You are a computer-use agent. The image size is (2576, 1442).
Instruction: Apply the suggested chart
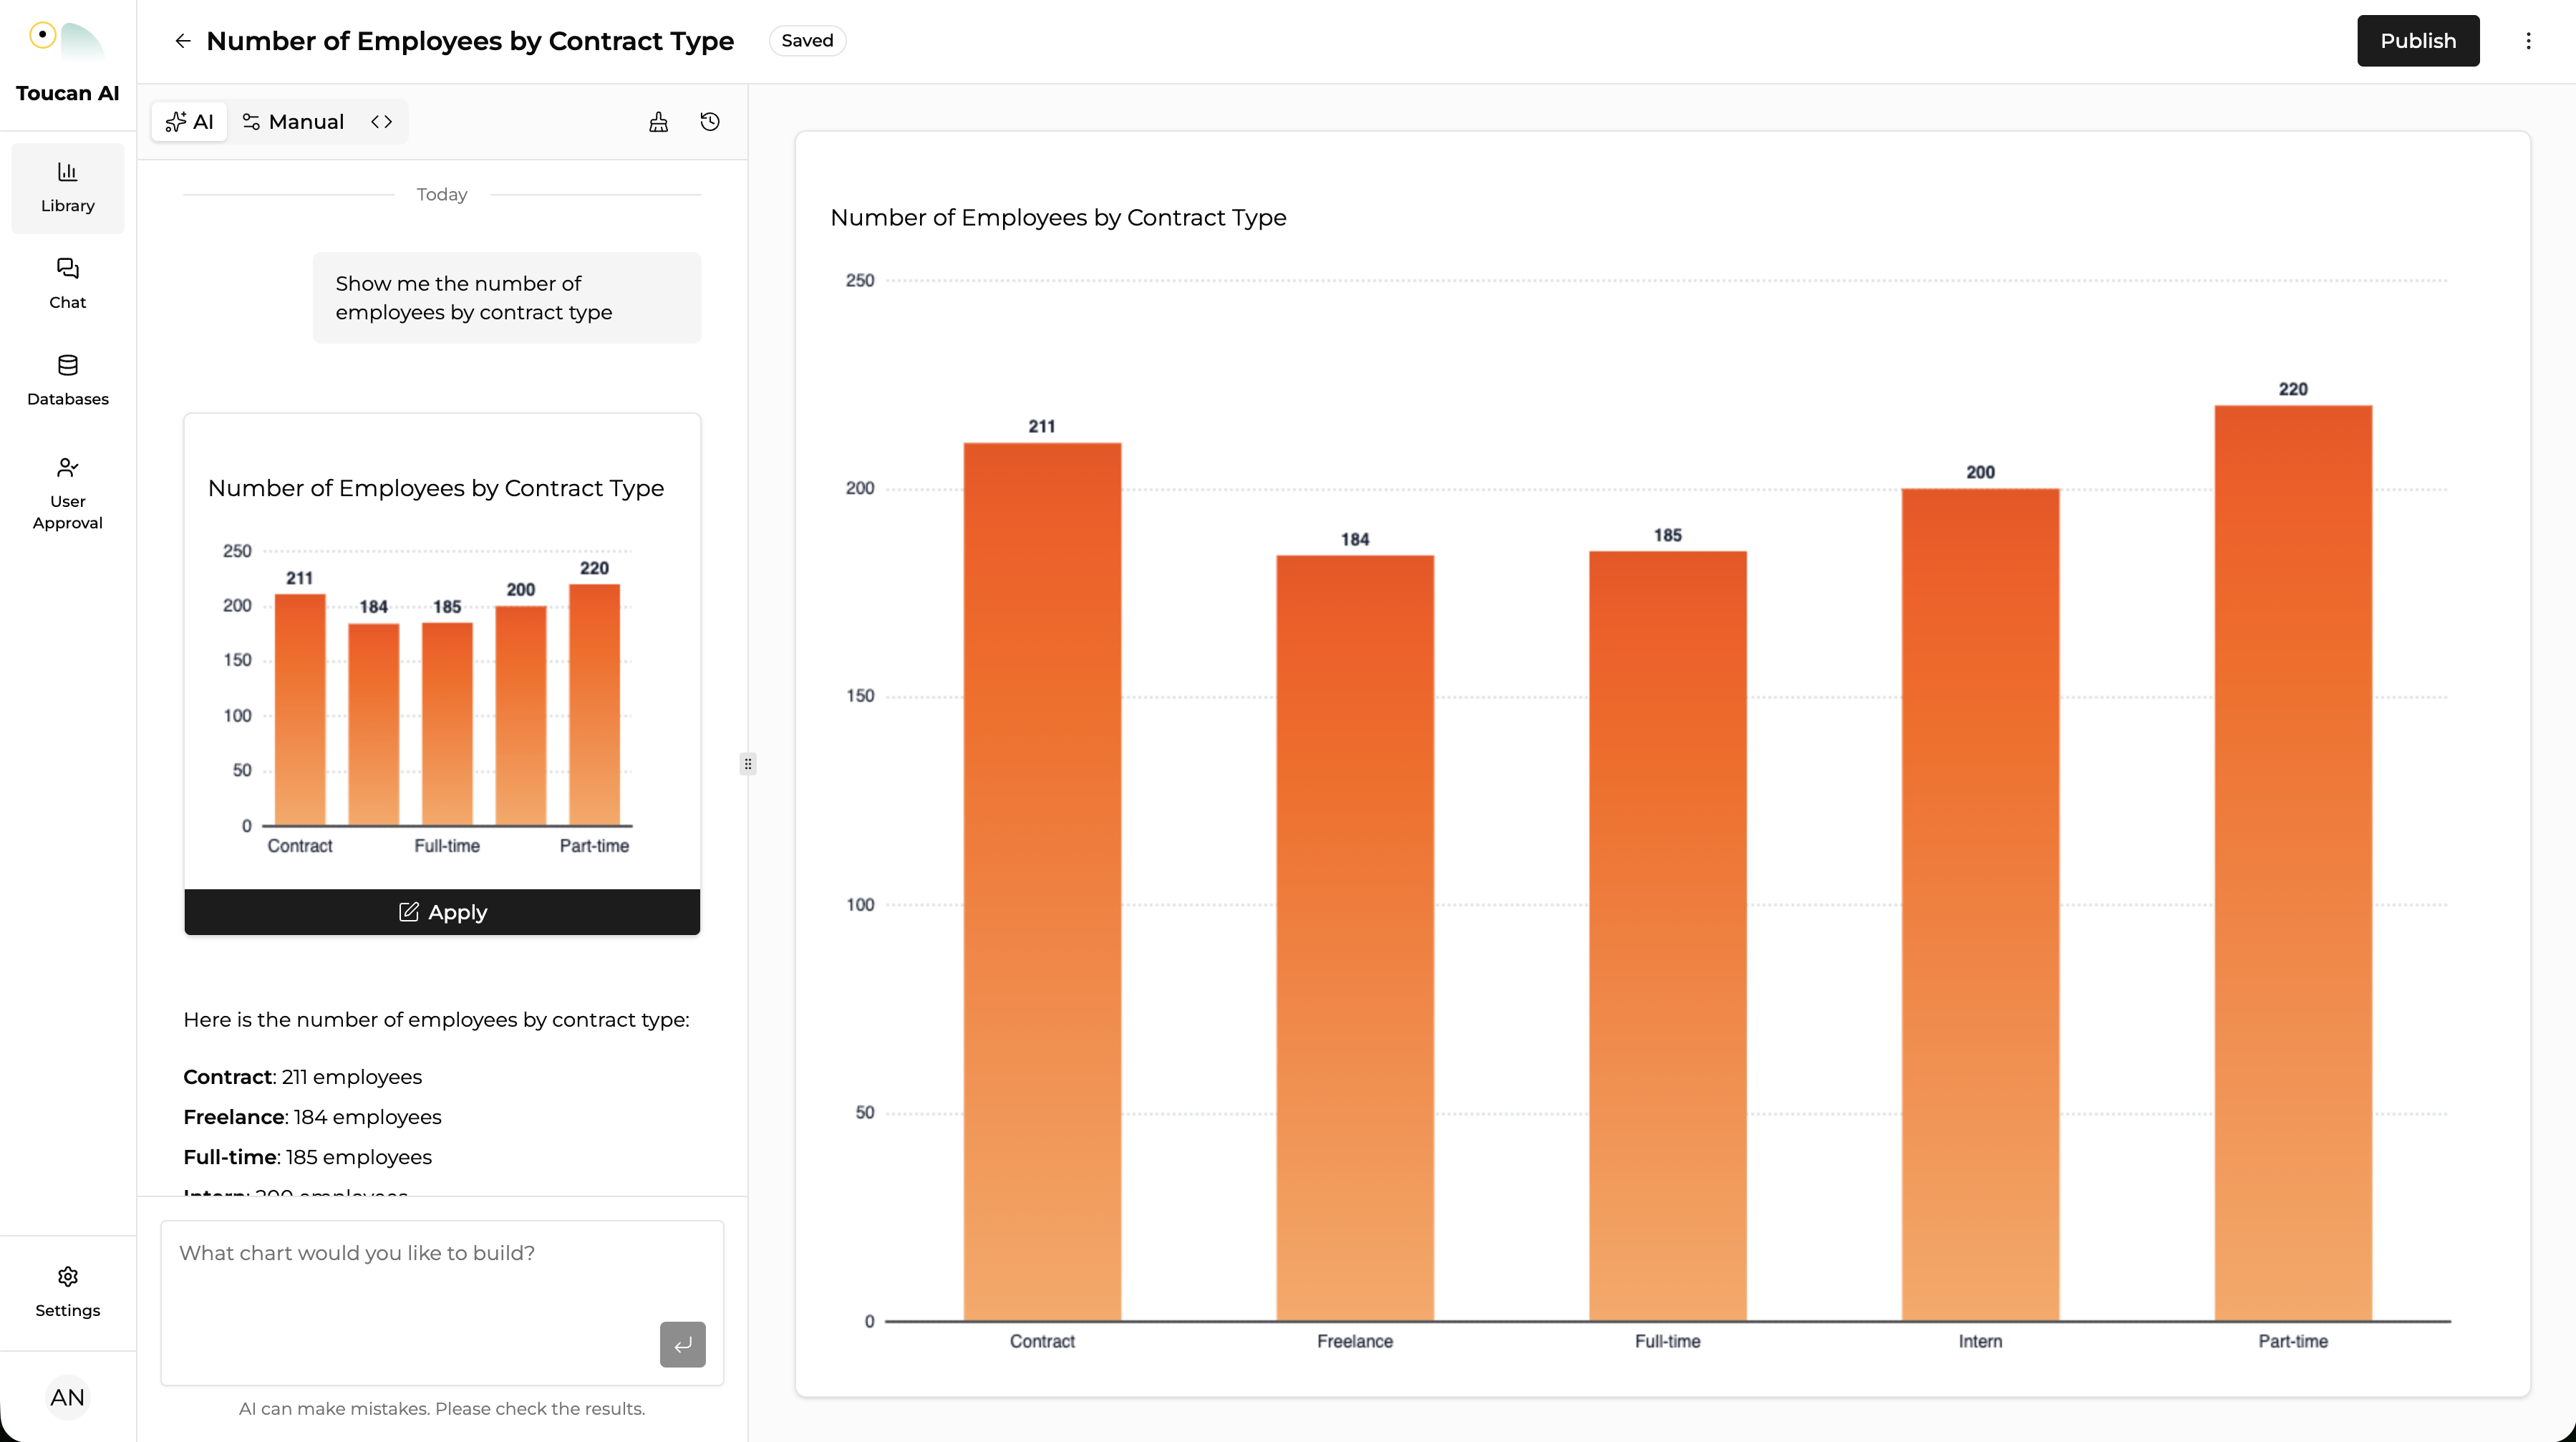(x=442, y=912)
